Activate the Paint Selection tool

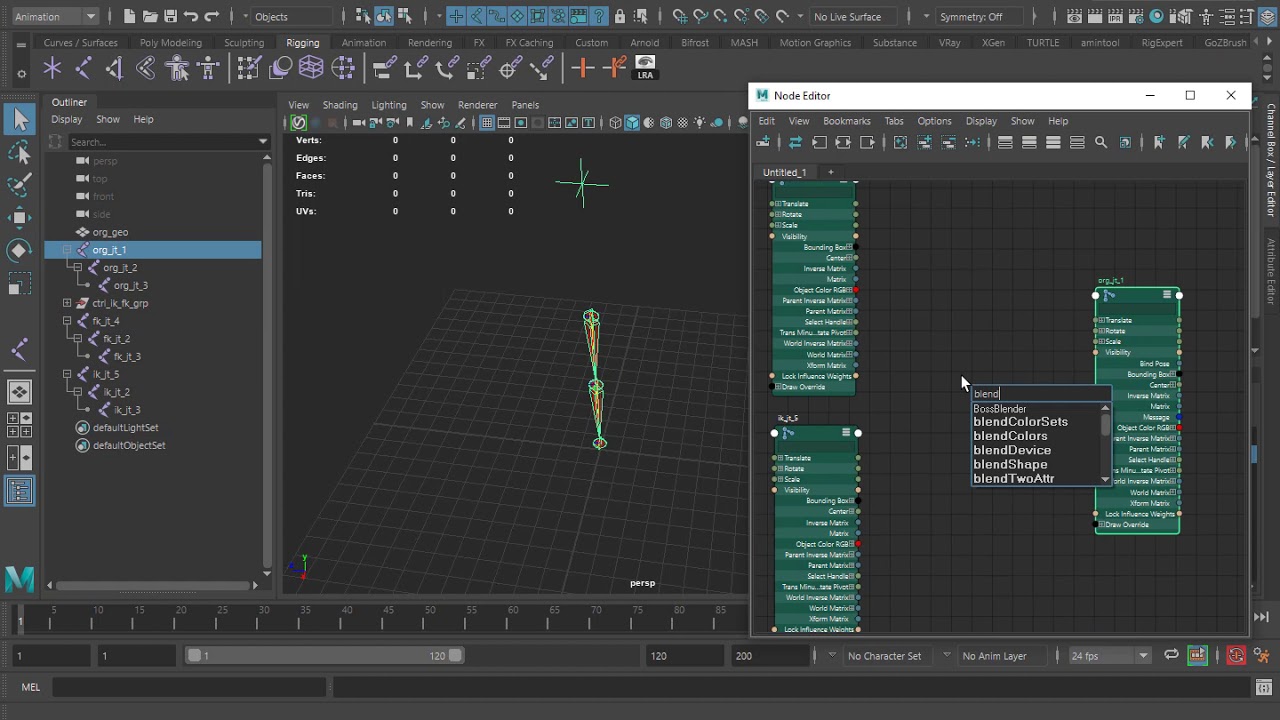(x=20, y=185)
